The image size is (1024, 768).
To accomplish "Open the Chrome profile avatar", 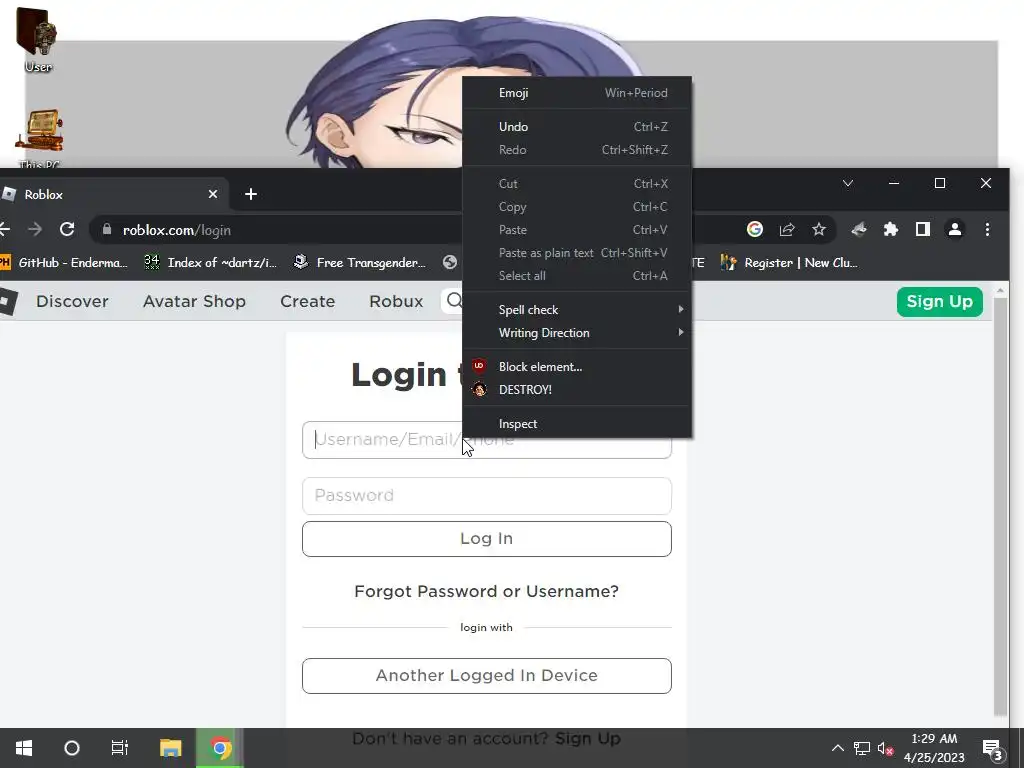I will click(x=955, y=229).
